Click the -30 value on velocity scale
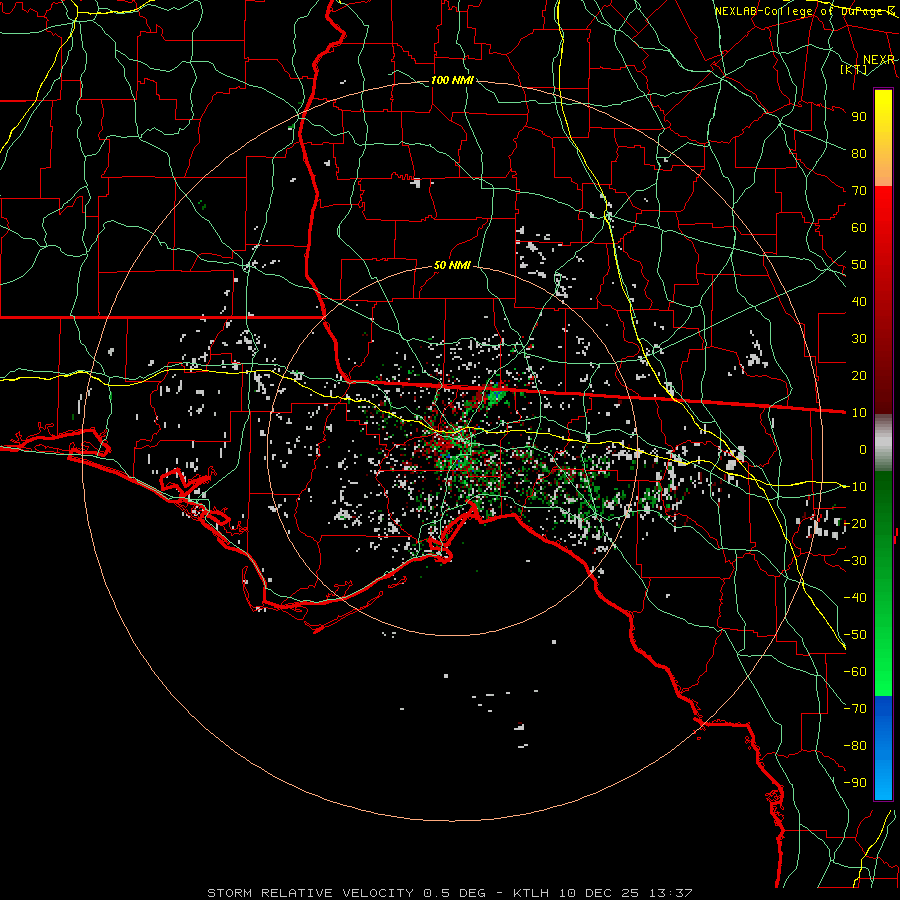Screen dimensions: 900x900 (855, 561)
